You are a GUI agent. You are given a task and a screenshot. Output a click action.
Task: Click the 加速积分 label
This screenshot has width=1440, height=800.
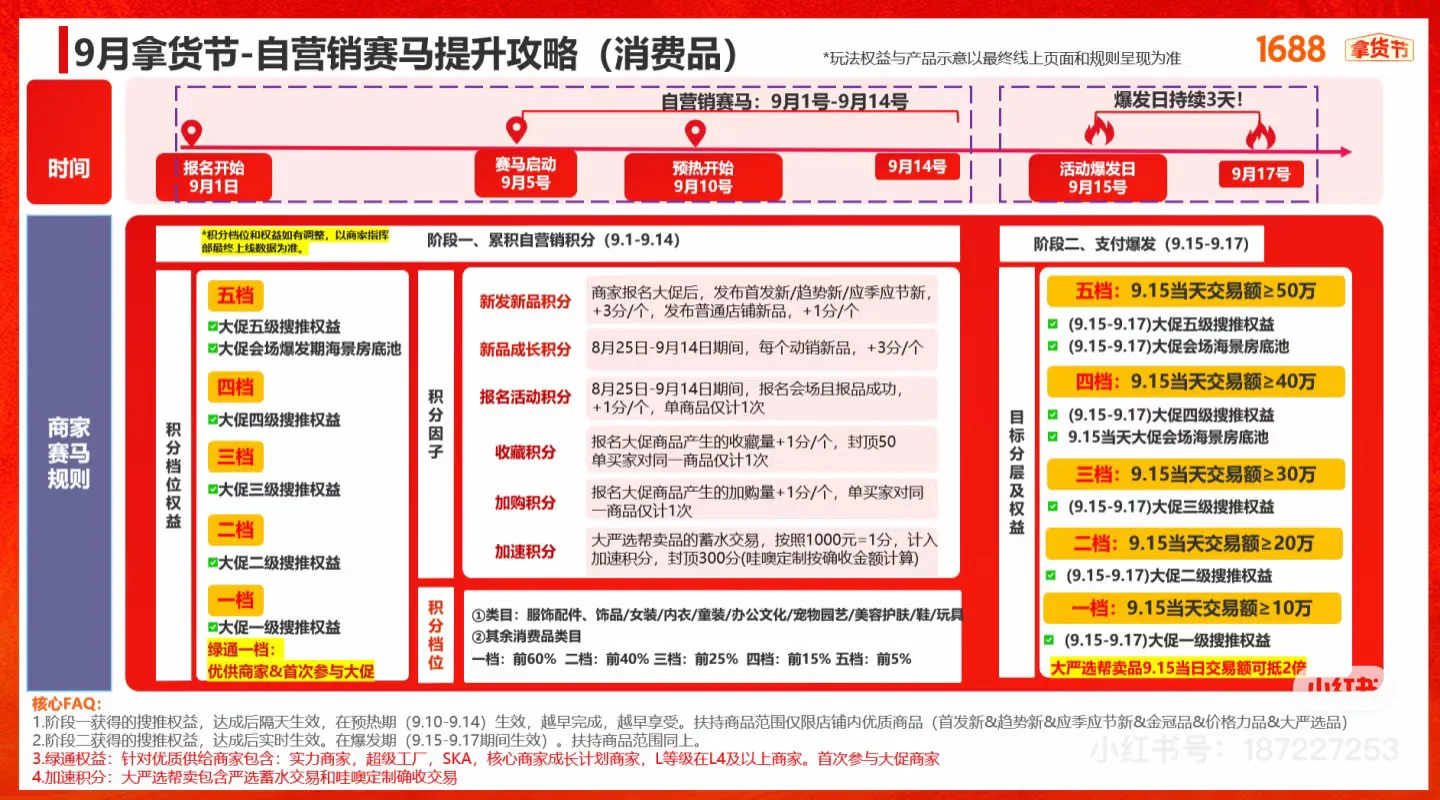point(525,551)
